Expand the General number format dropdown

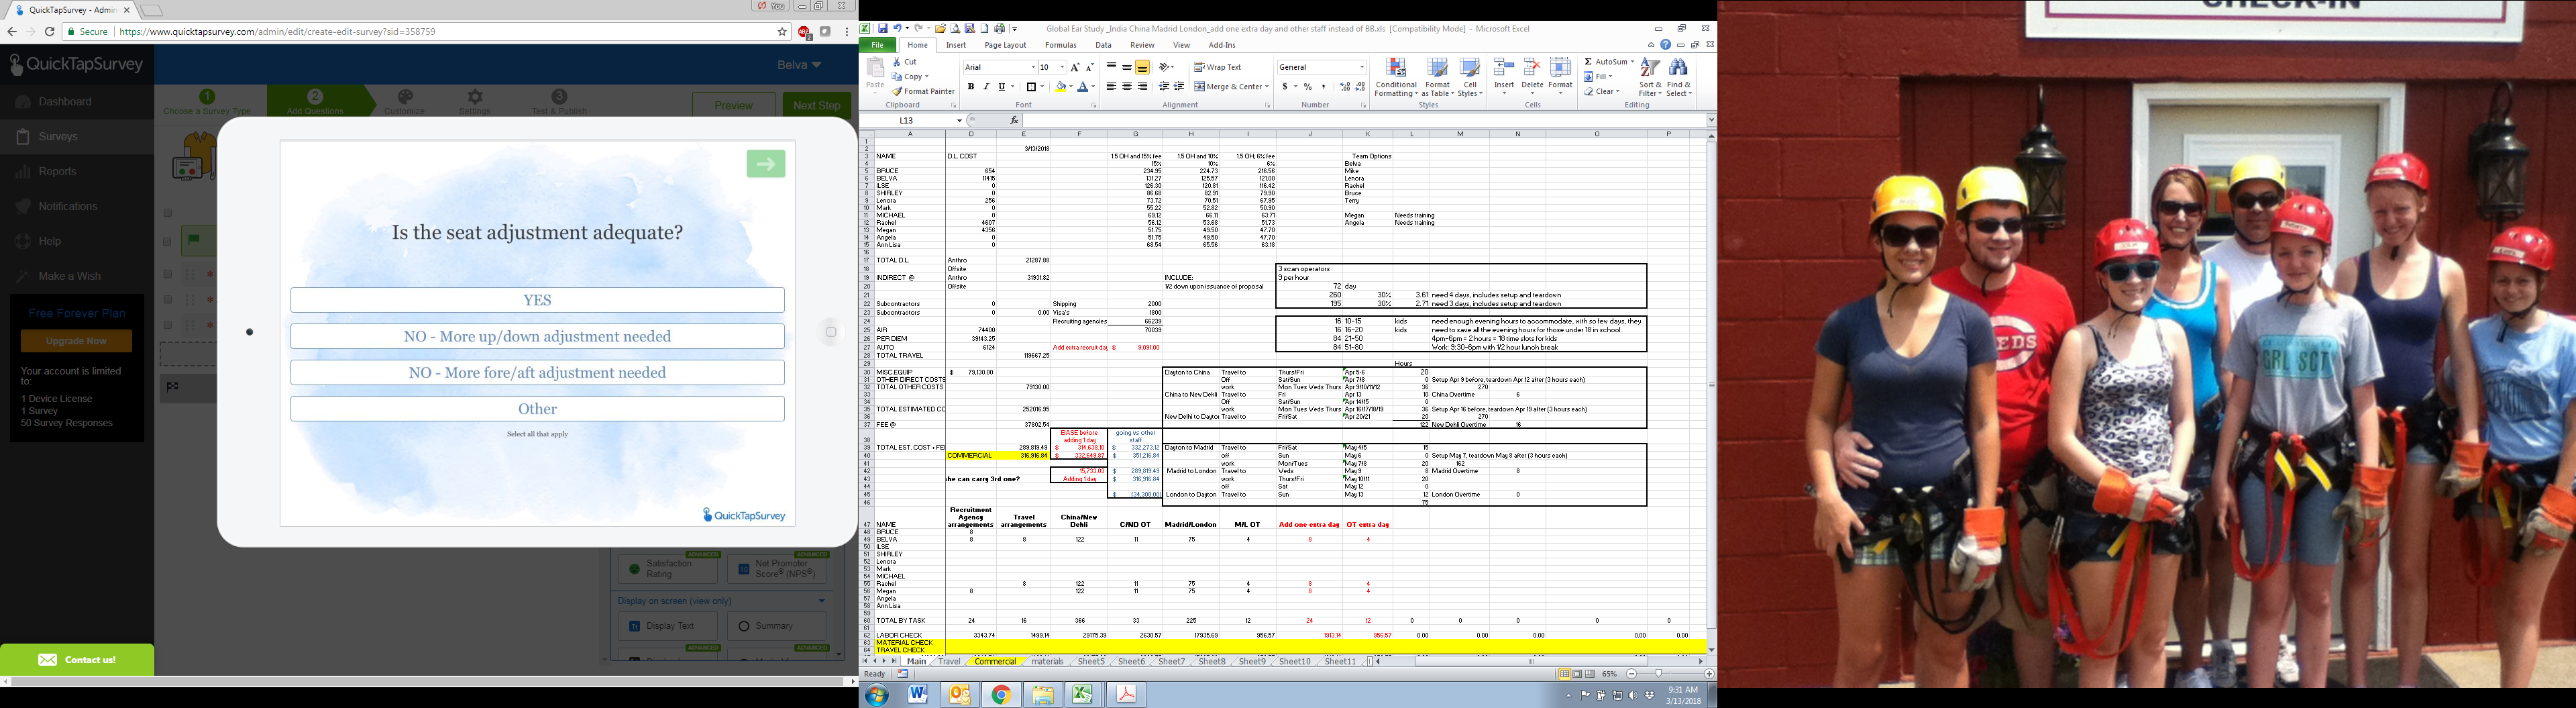(1361, 67)
